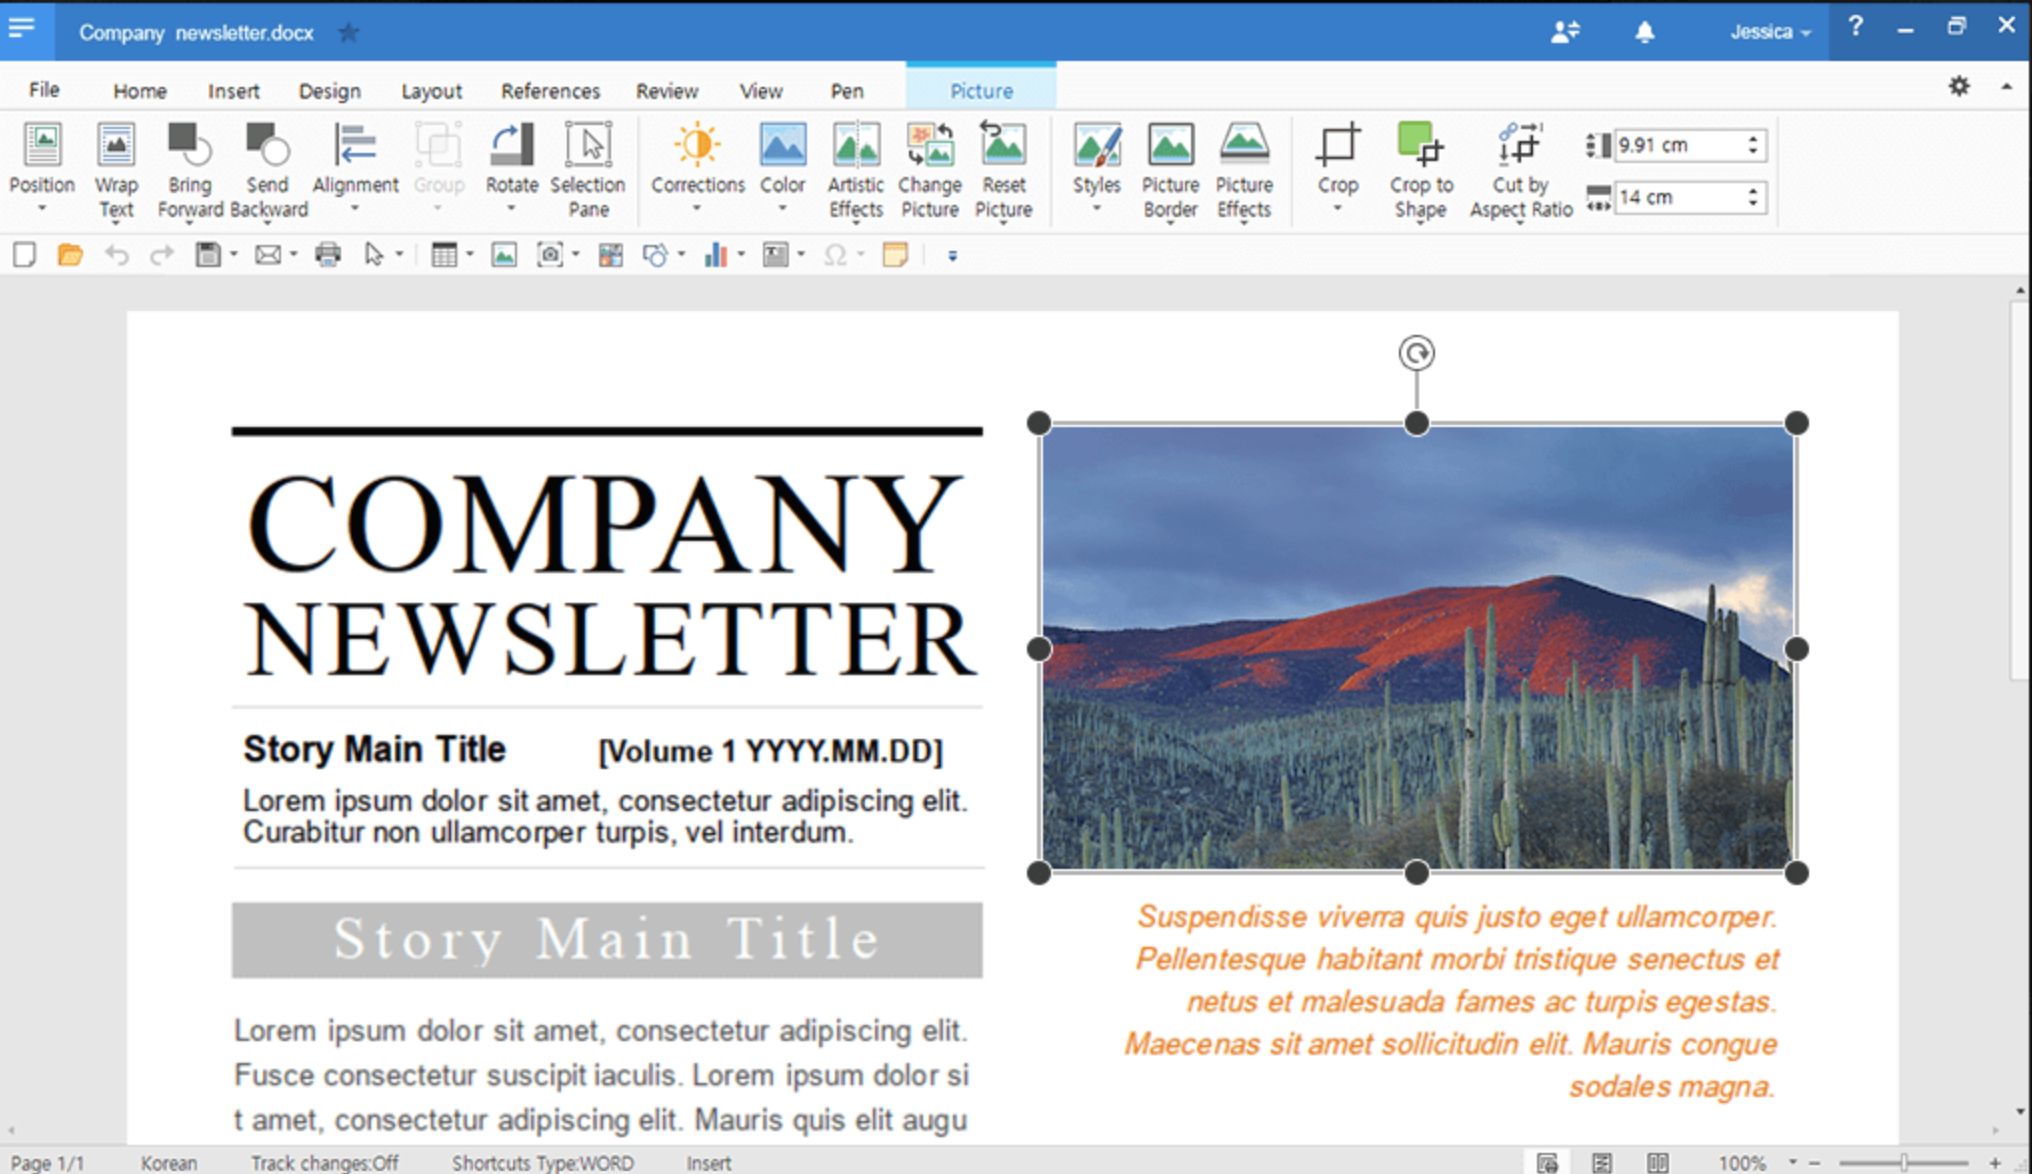
Task: Toggle the favorite star beside filename
Action: (348, 33)
